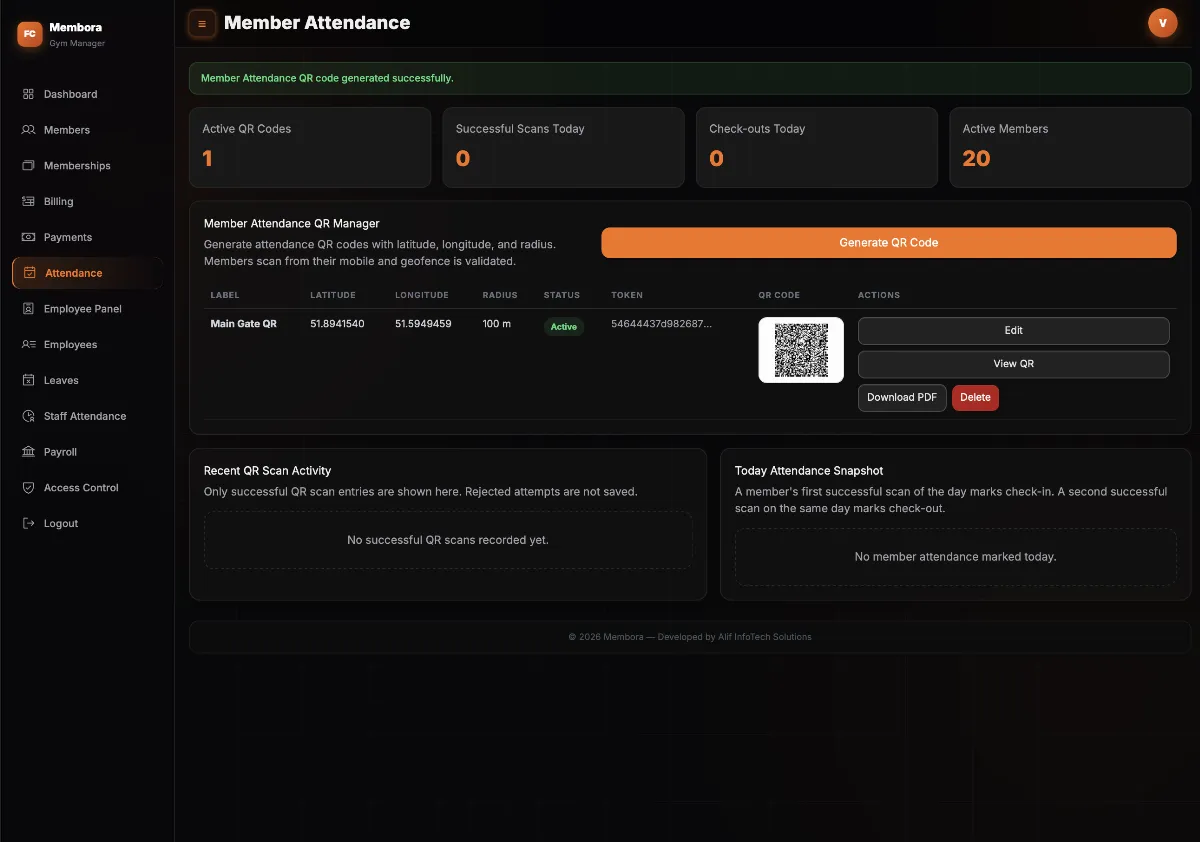Click the Payroll bank icon

(28, 452)
